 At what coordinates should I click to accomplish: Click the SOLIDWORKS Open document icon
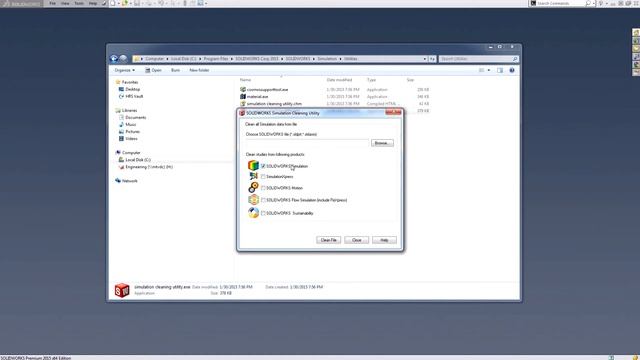pyautogui.click(x=125, y=3)
